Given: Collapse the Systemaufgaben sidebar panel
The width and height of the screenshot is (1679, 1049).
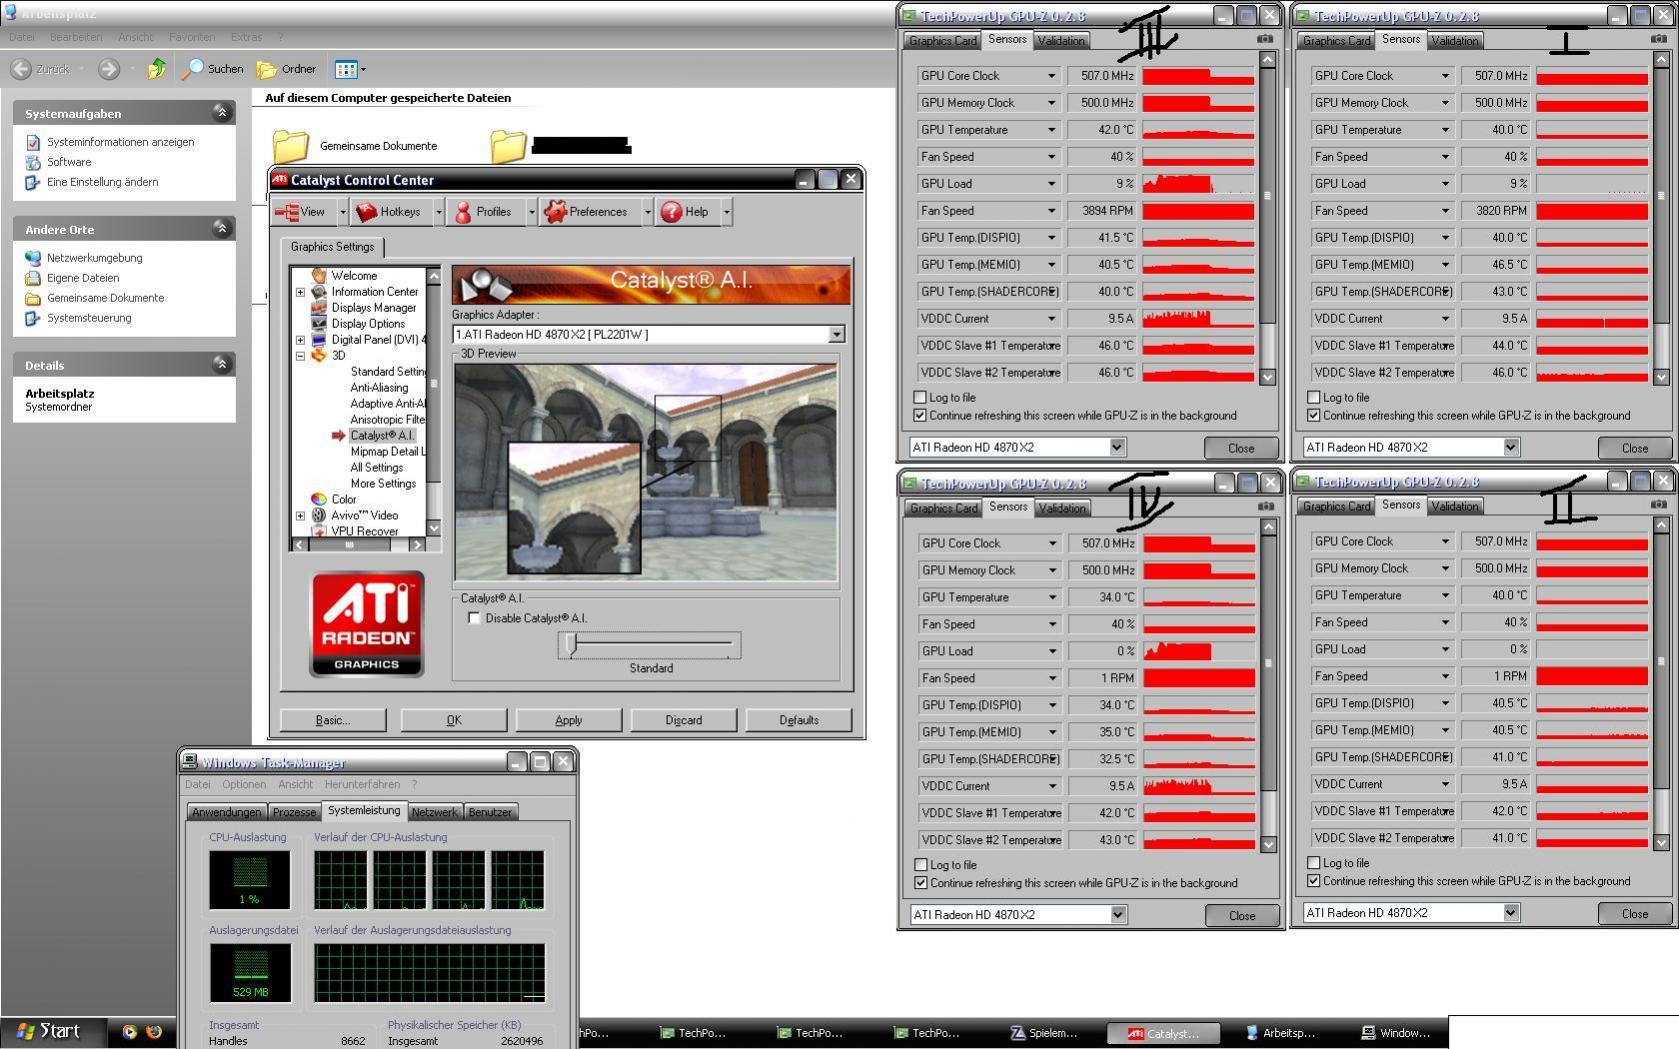Looking at the screenshot, I should point(221,113).
